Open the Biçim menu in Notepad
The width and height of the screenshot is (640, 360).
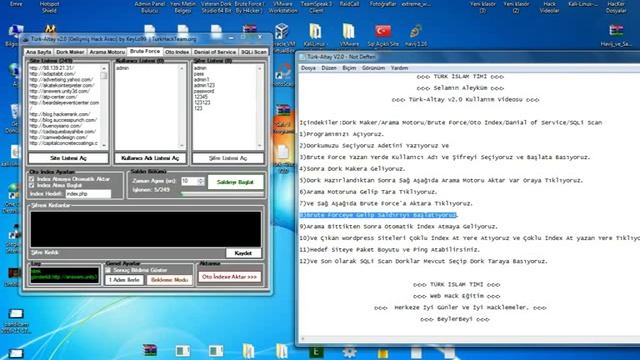click(349, 68)
